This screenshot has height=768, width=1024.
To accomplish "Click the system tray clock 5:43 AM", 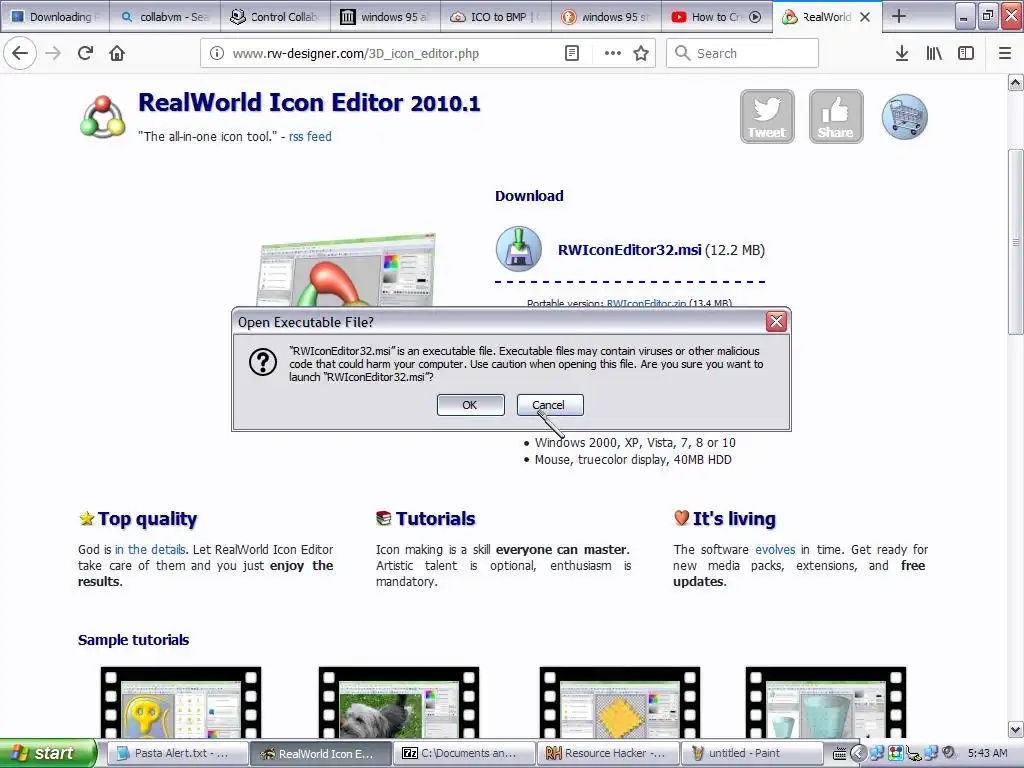I will [987, 753].
